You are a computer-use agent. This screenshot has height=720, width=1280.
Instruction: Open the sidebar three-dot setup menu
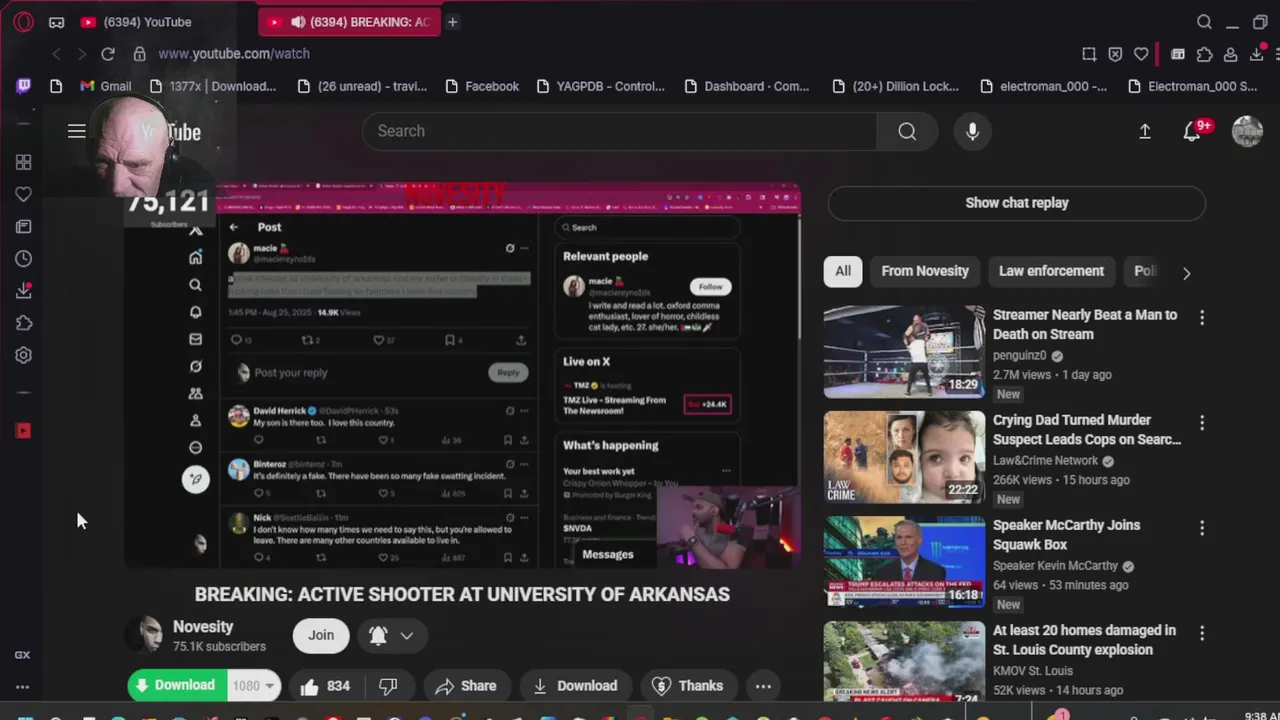(22, 687)
